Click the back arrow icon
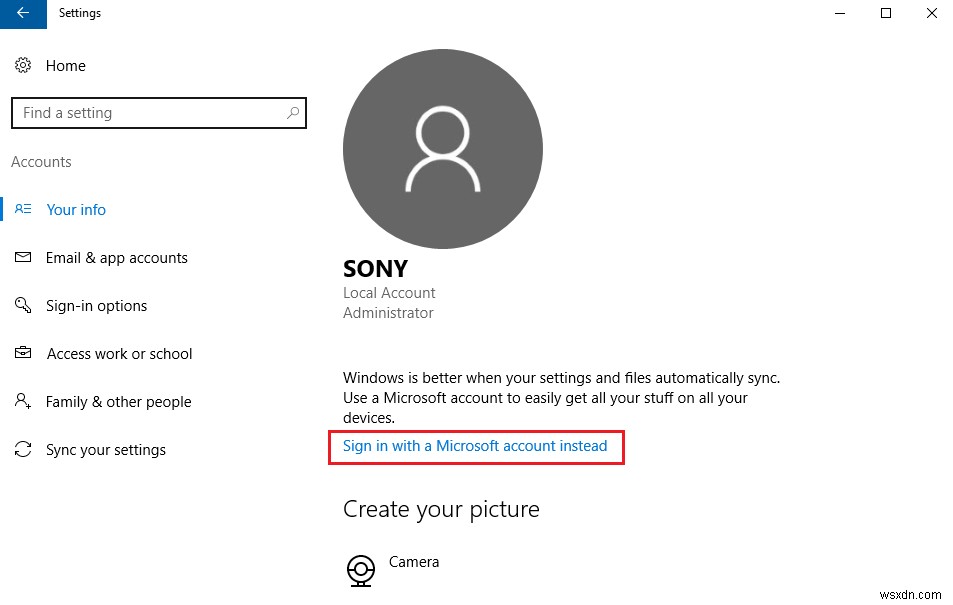953x605 pixels. tap(22, 14)
